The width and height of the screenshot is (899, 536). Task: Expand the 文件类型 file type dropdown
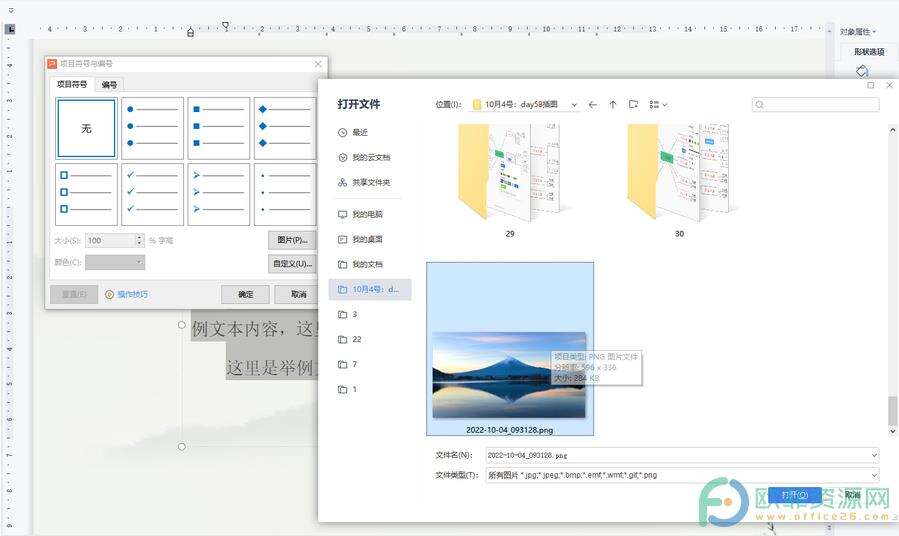tap(874, 475)
